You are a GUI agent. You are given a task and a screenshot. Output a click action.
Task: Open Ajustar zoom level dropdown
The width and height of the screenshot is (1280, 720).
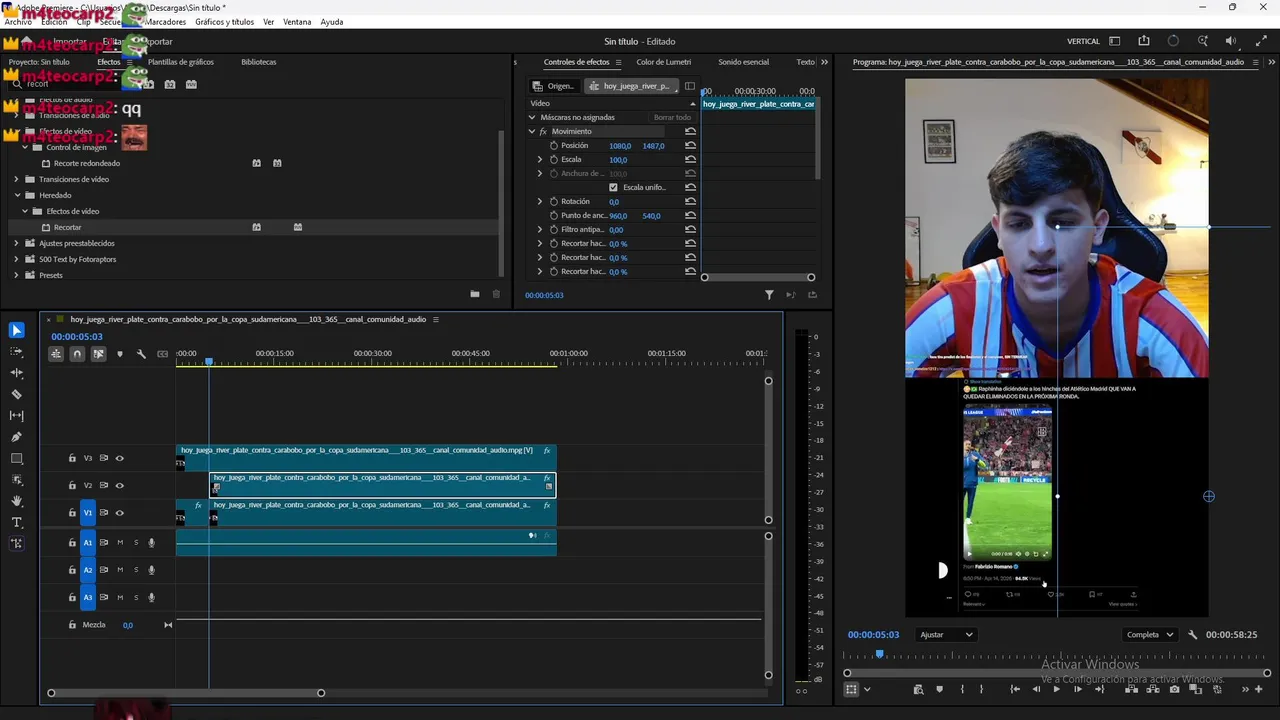tap(946, 635)
